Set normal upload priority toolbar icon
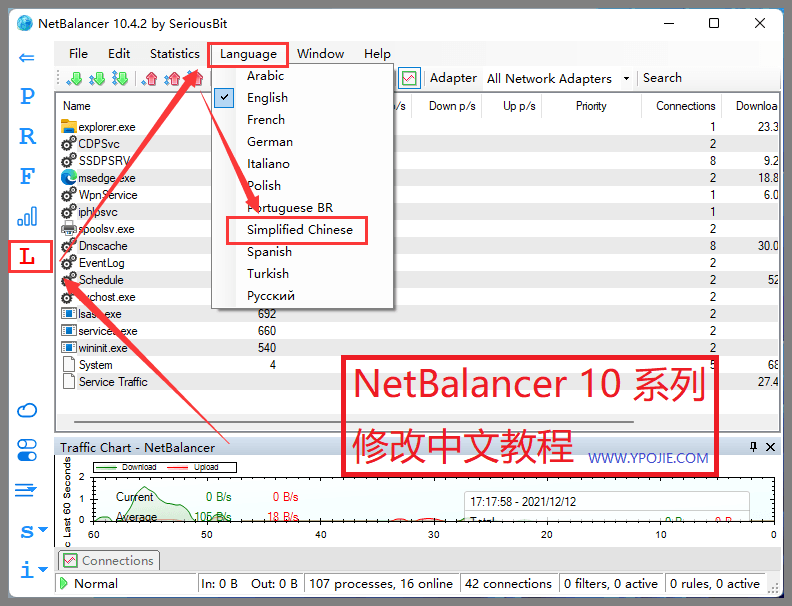 click(172, 78)
